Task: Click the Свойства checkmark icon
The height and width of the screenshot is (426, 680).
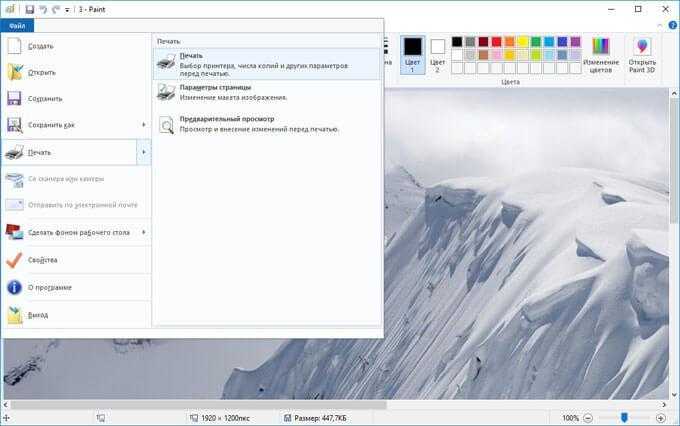Action: (x=14, y=260)
